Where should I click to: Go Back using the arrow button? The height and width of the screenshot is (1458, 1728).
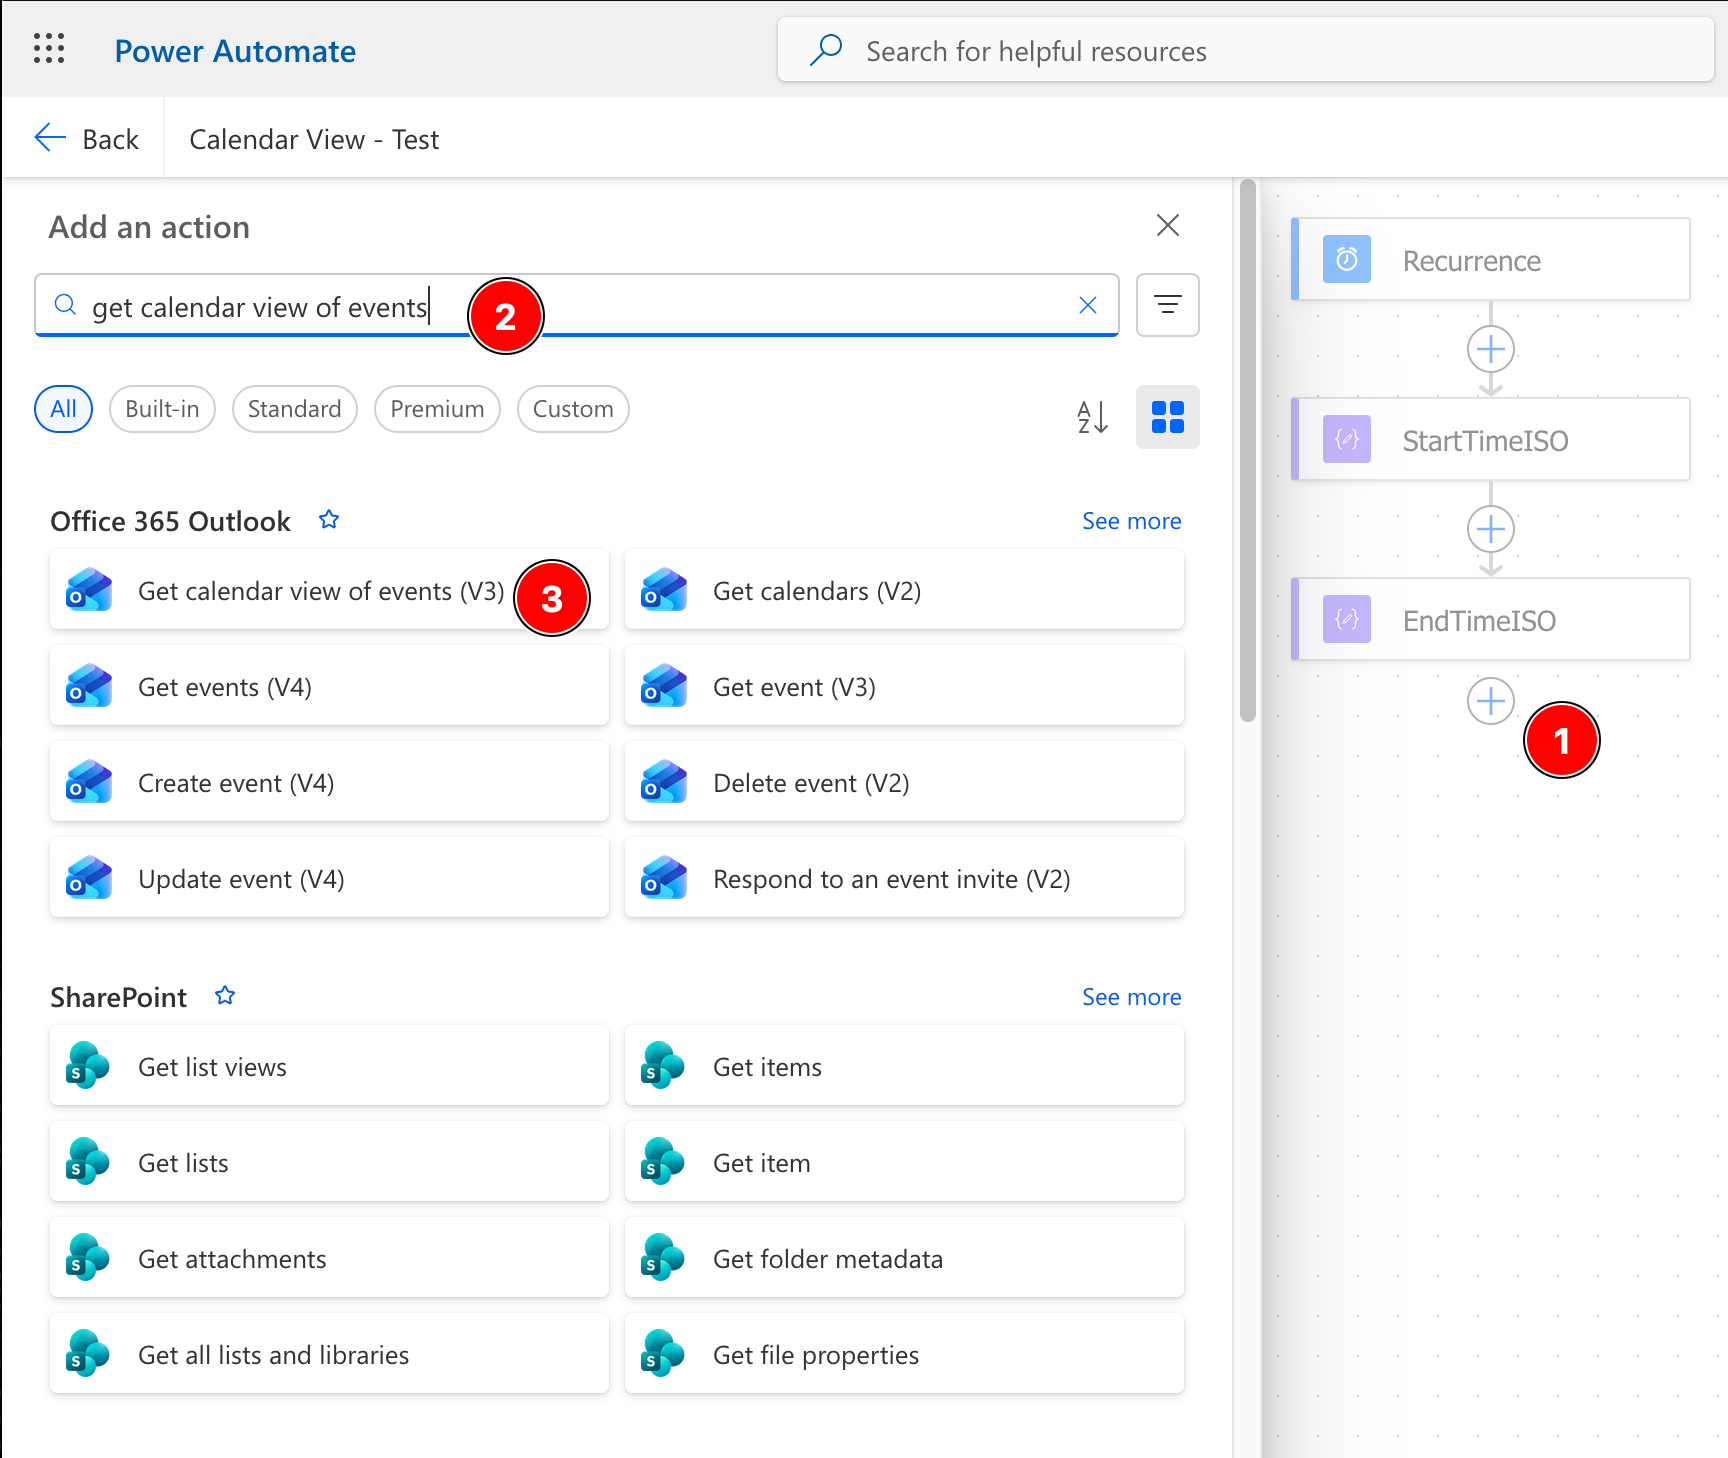point(86,139)
